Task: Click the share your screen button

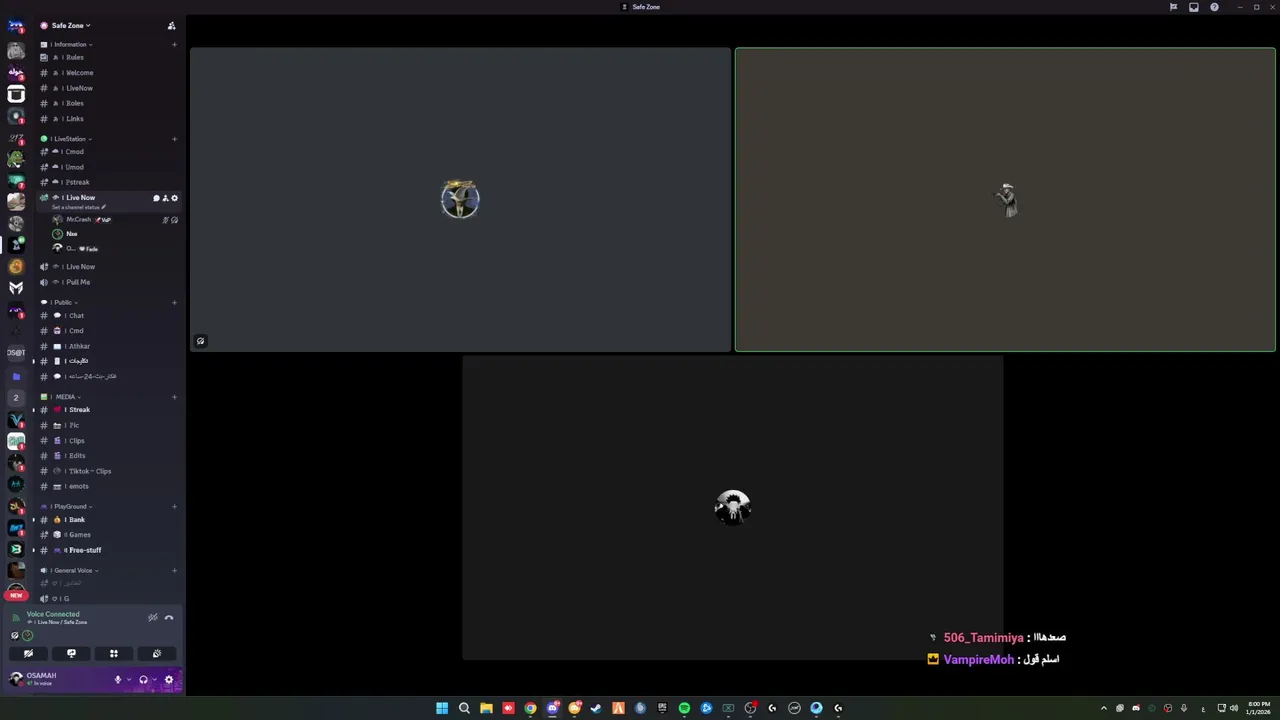Action: pos(71,653)
